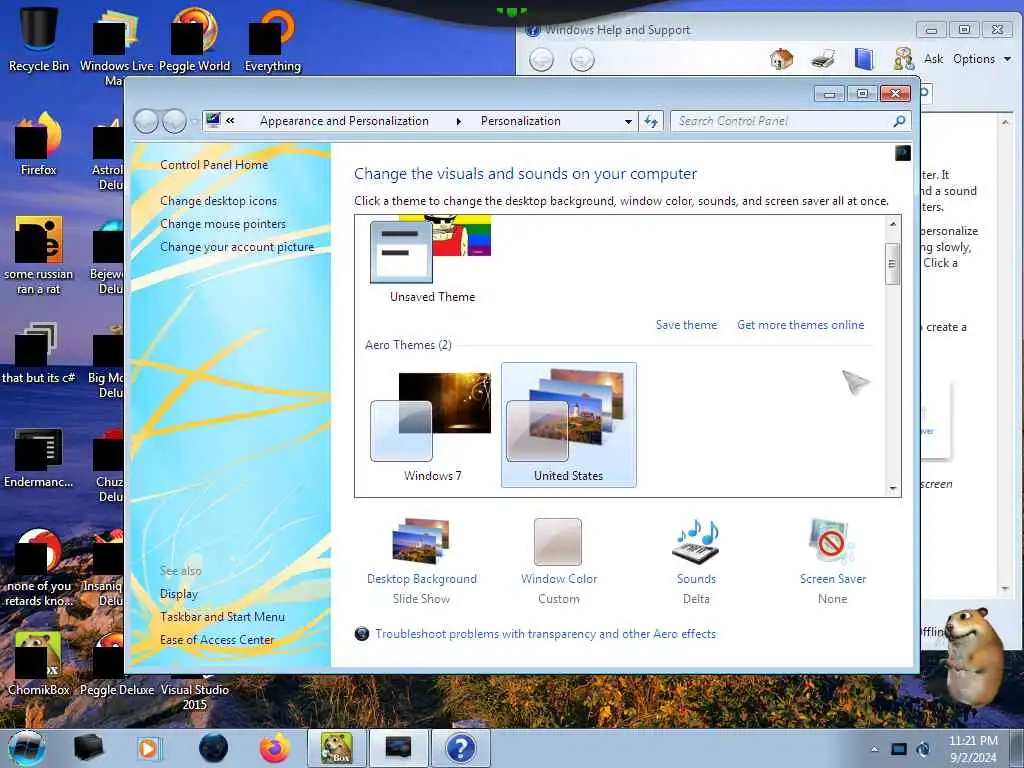Open Firefox desktop icon

tap(39, 144)
